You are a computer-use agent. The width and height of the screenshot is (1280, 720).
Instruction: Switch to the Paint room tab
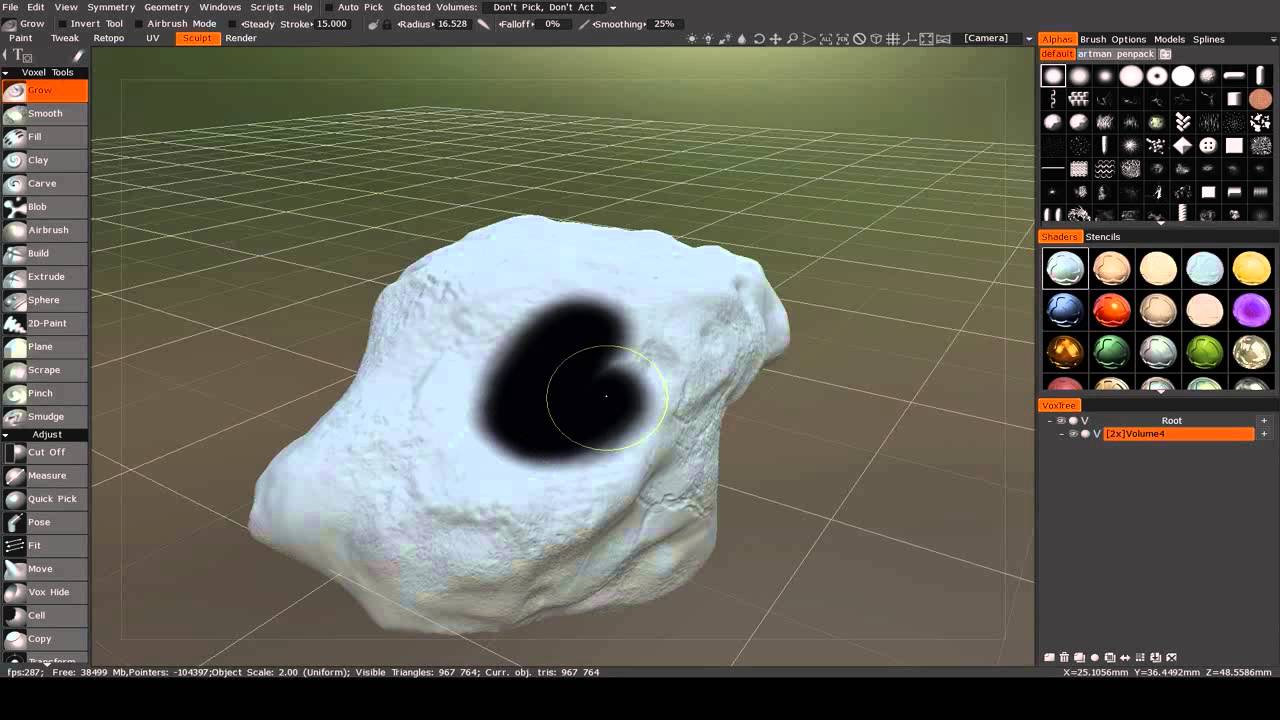21,38
